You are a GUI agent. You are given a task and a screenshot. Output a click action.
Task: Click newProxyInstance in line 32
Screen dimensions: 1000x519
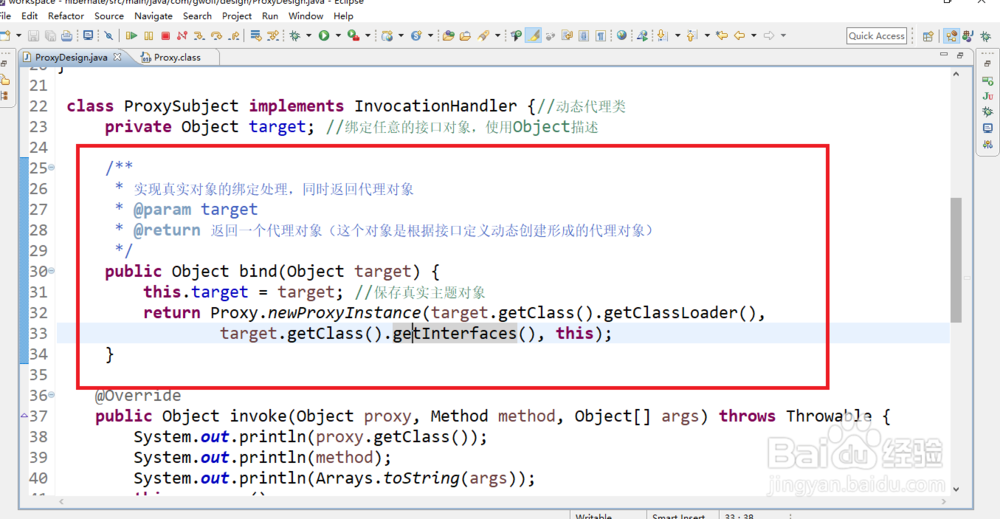[x=344, y=313]
